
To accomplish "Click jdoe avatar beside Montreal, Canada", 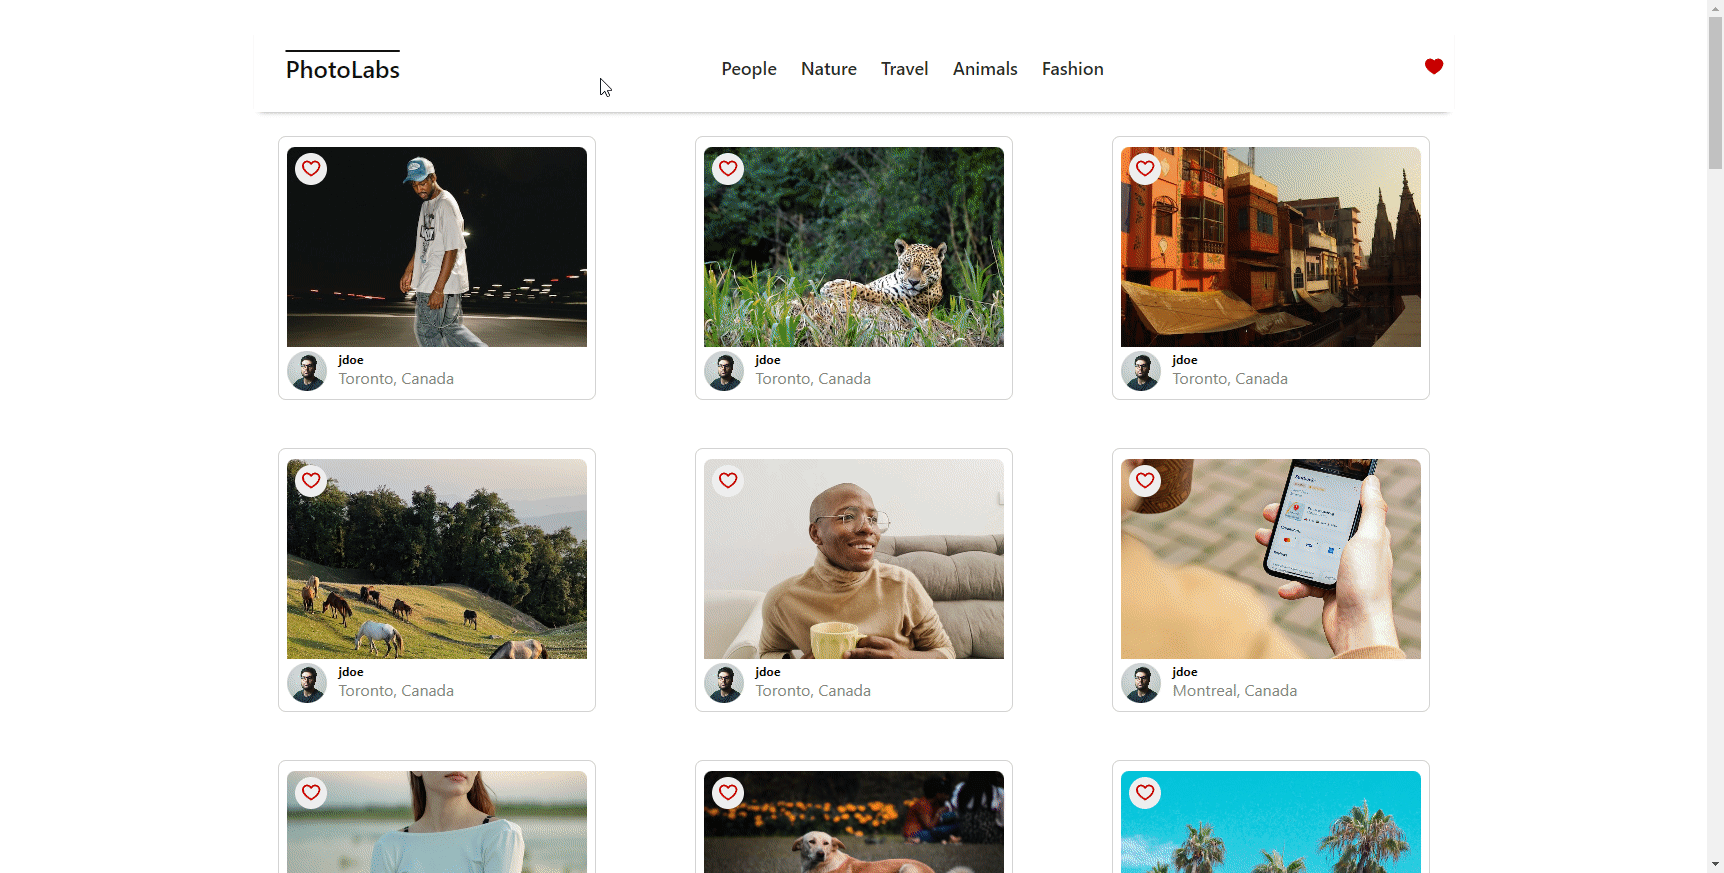I will [1141, 683].
